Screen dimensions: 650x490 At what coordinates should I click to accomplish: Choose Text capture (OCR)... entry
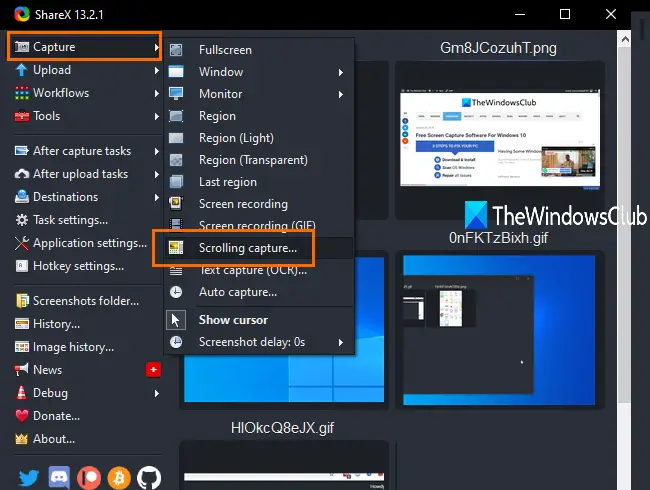pyautogui.click(x=260, y=270)
